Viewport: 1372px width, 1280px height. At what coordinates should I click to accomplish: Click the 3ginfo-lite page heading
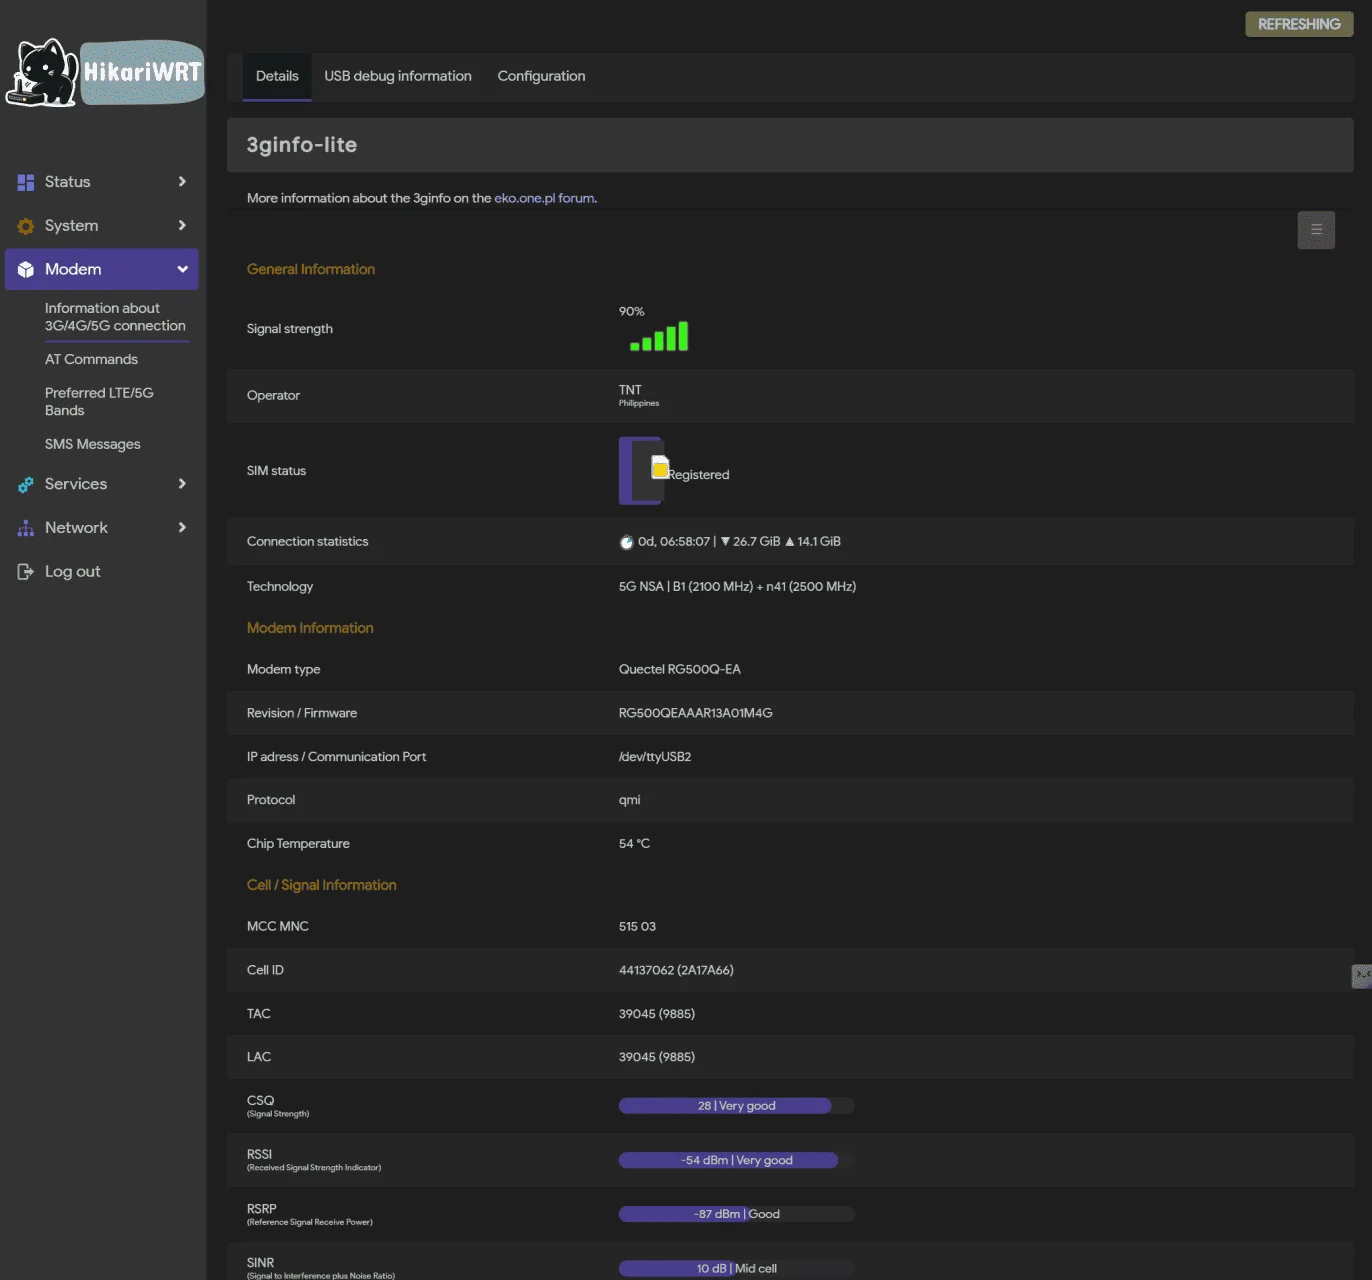(x=302, y=145)
